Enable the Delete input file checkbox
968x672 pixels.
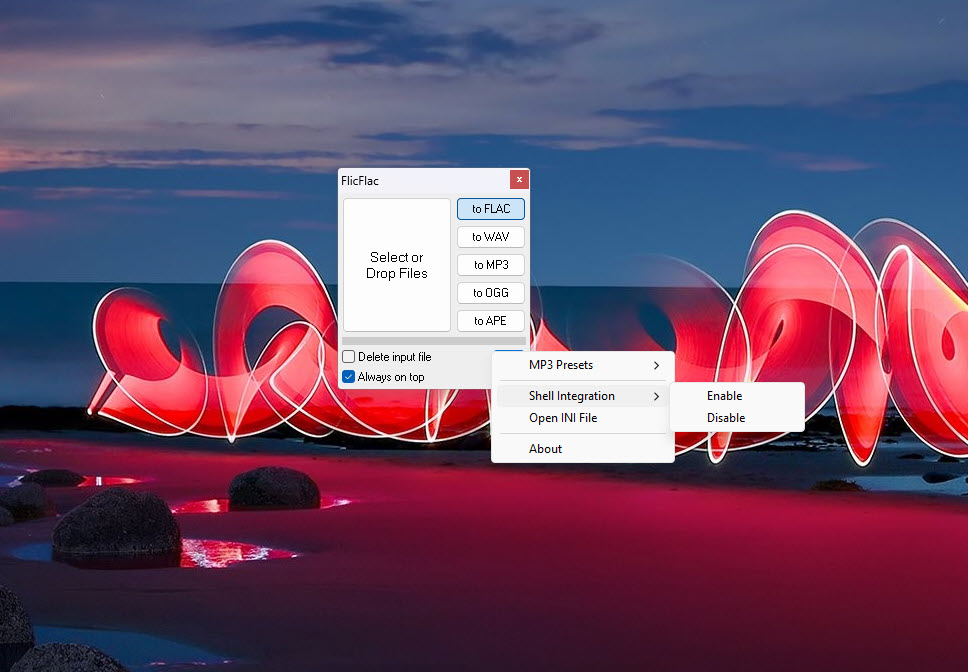click(349, 357)
